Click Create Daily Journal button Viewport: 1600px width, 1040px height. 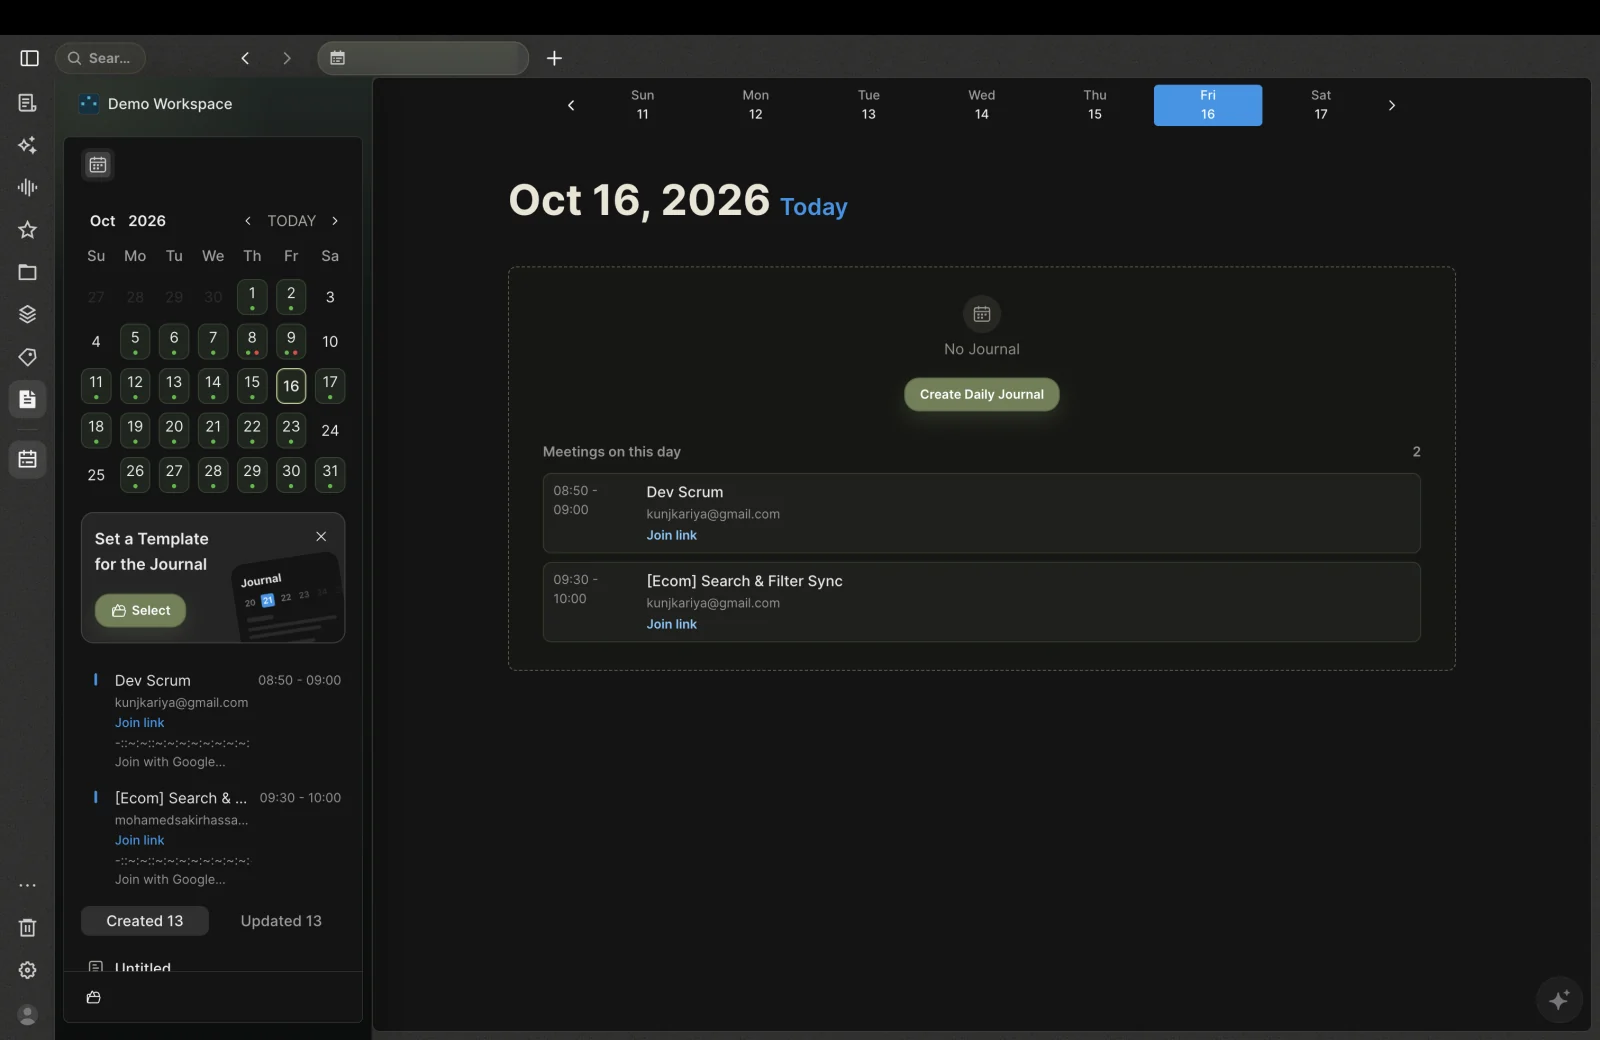pos(982,394)
